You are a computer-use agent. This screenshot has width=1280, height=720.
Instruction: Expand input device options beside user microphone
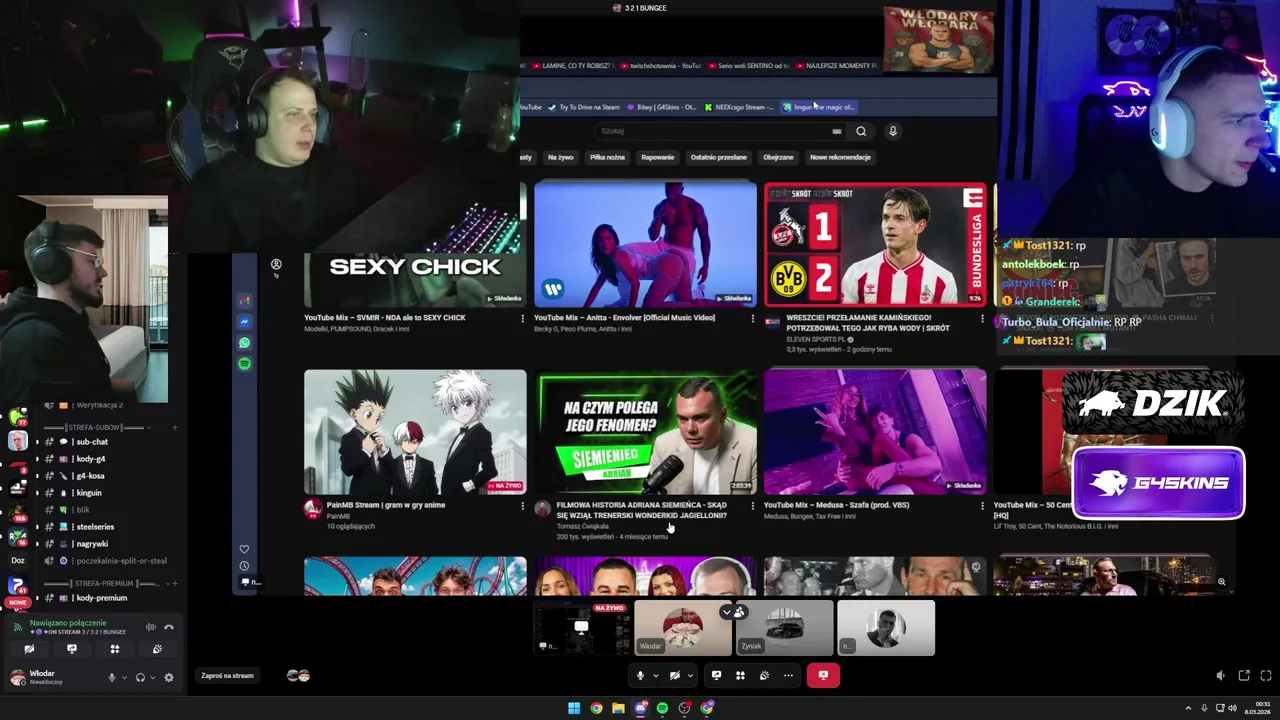point(124,677)
